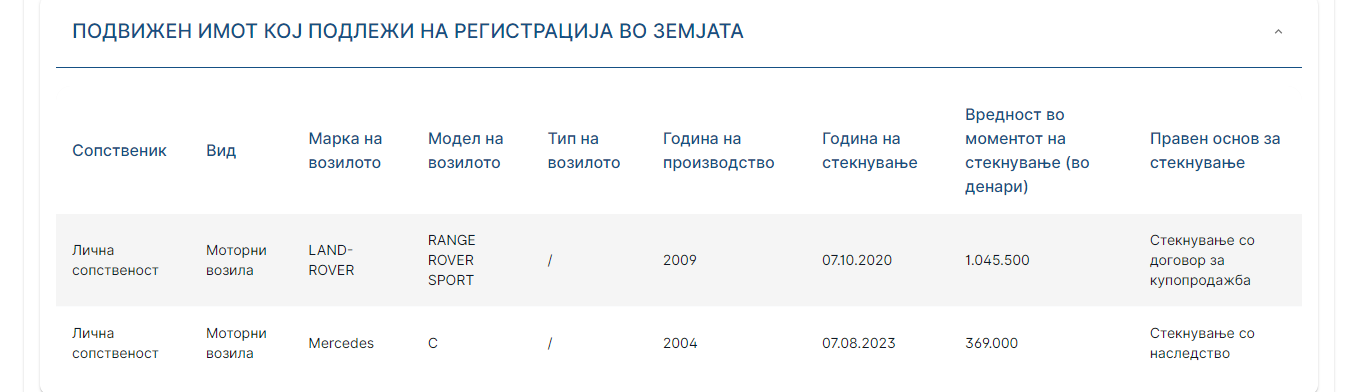Select the LAND-ROVER brand cell
The width and height of the screenshot is (1351, 392).
click(x=331, y=260)
